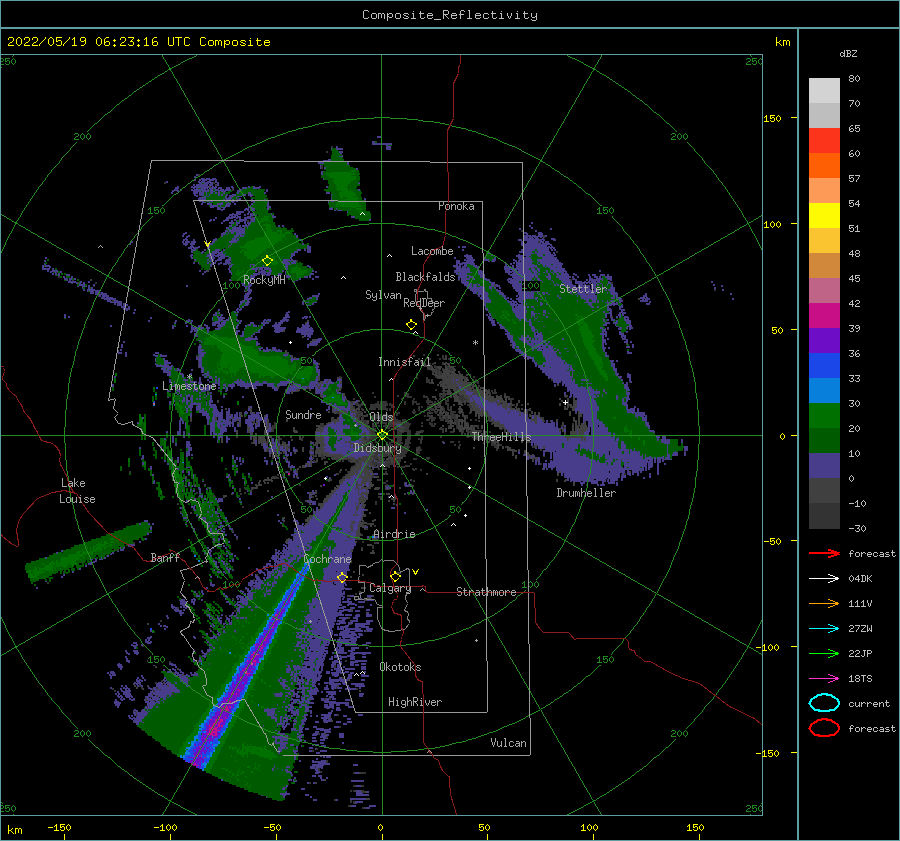This screenshot has height=841, width=900.
Task: Select the Strathmore label
Action: pos(486,592)
